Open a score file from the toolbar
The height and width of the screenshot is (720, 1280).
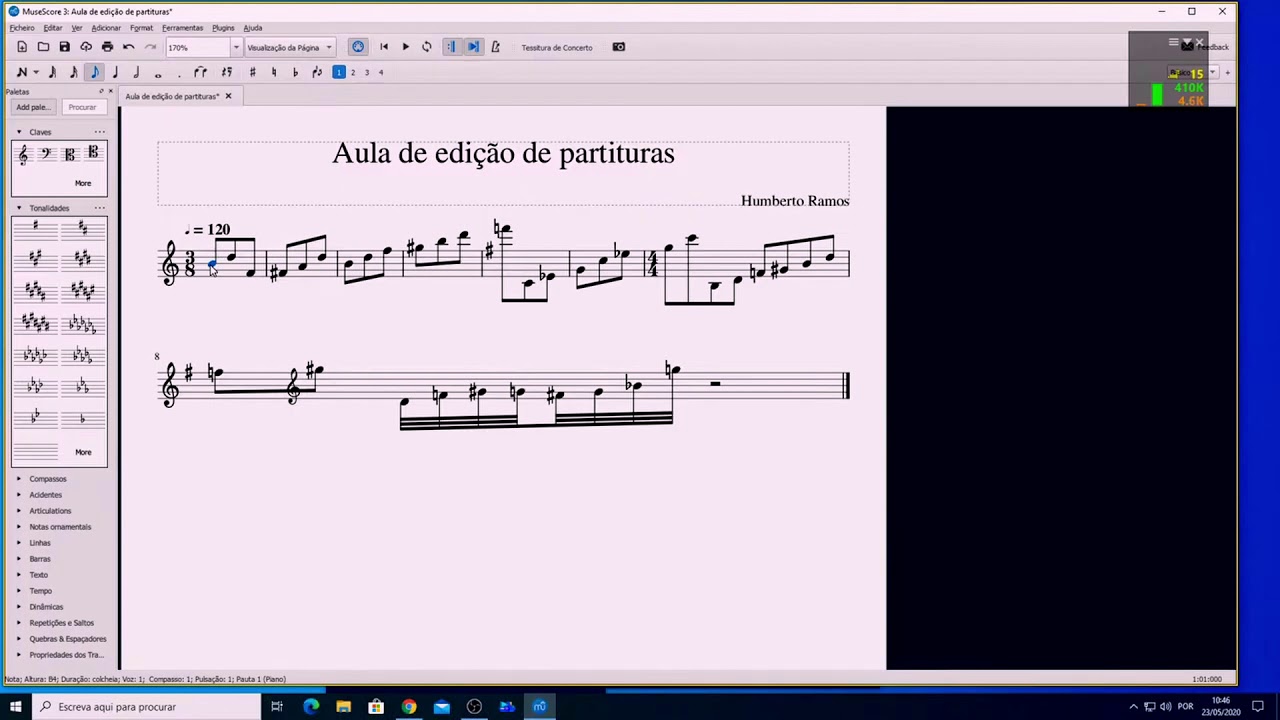click(x=43, y=47)
